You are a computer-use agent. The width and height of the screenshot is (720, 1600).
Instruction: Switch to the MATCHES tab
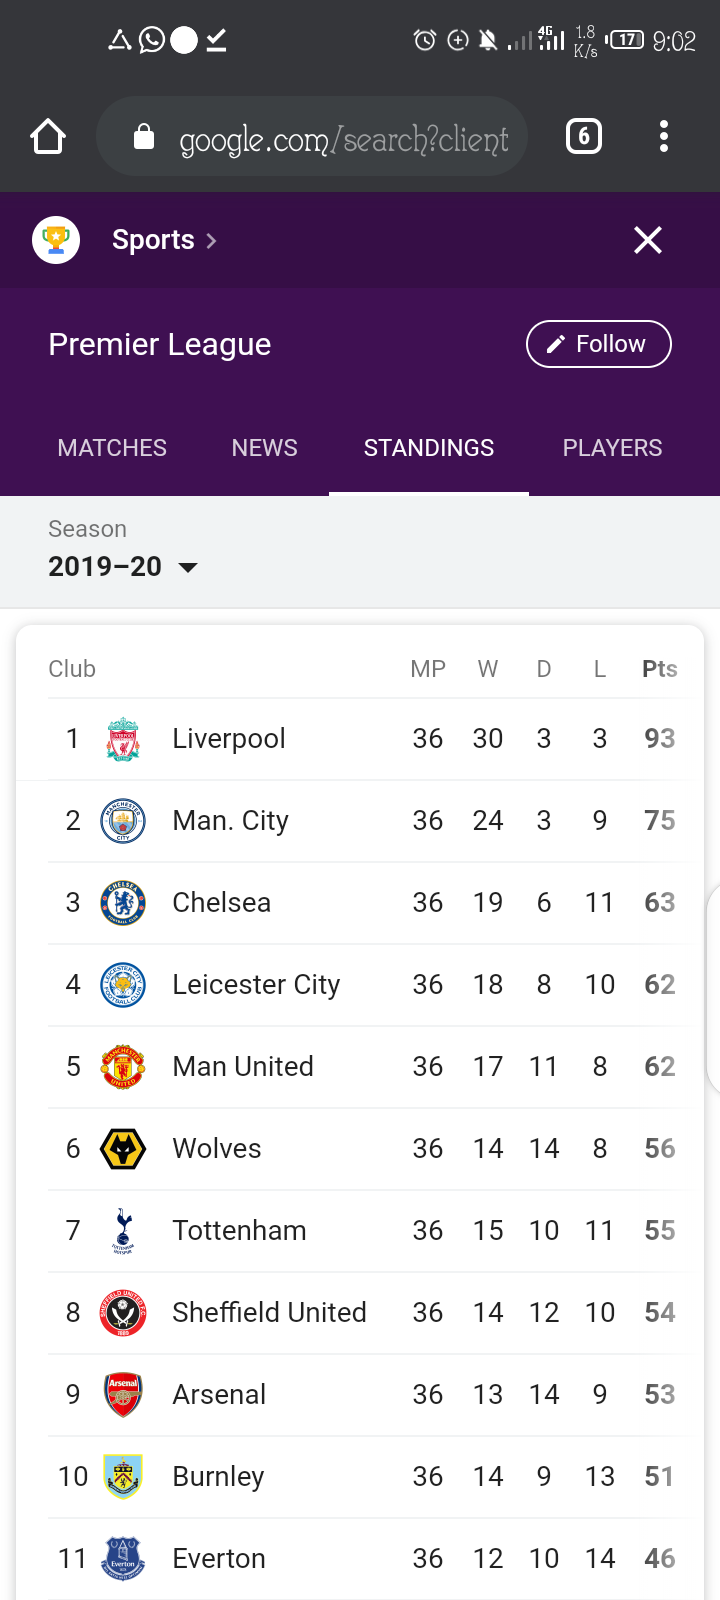click(112, 448)
